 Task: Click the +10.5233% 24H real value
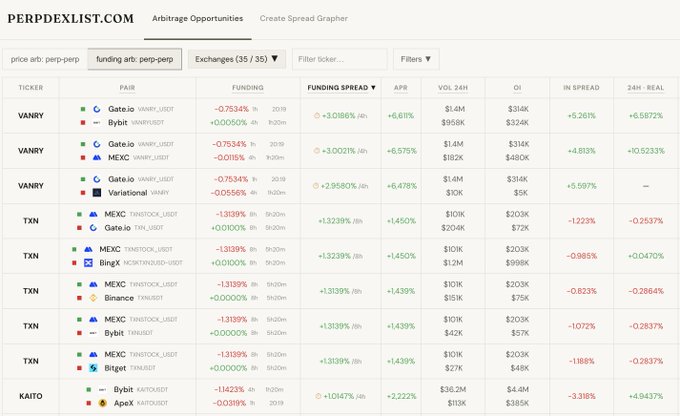pyautogui.click(x=646, y=151)
